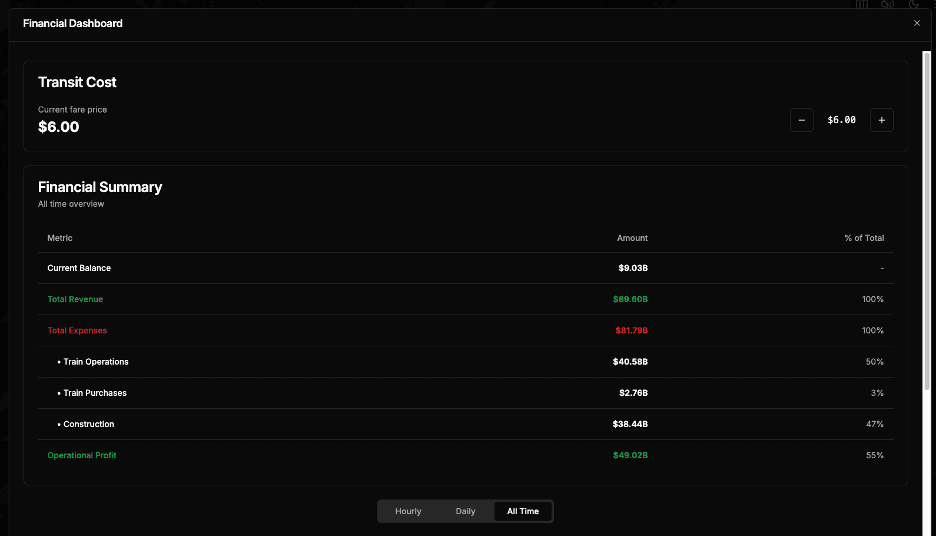Click the dashboard's vertical scrollbar

926,221
